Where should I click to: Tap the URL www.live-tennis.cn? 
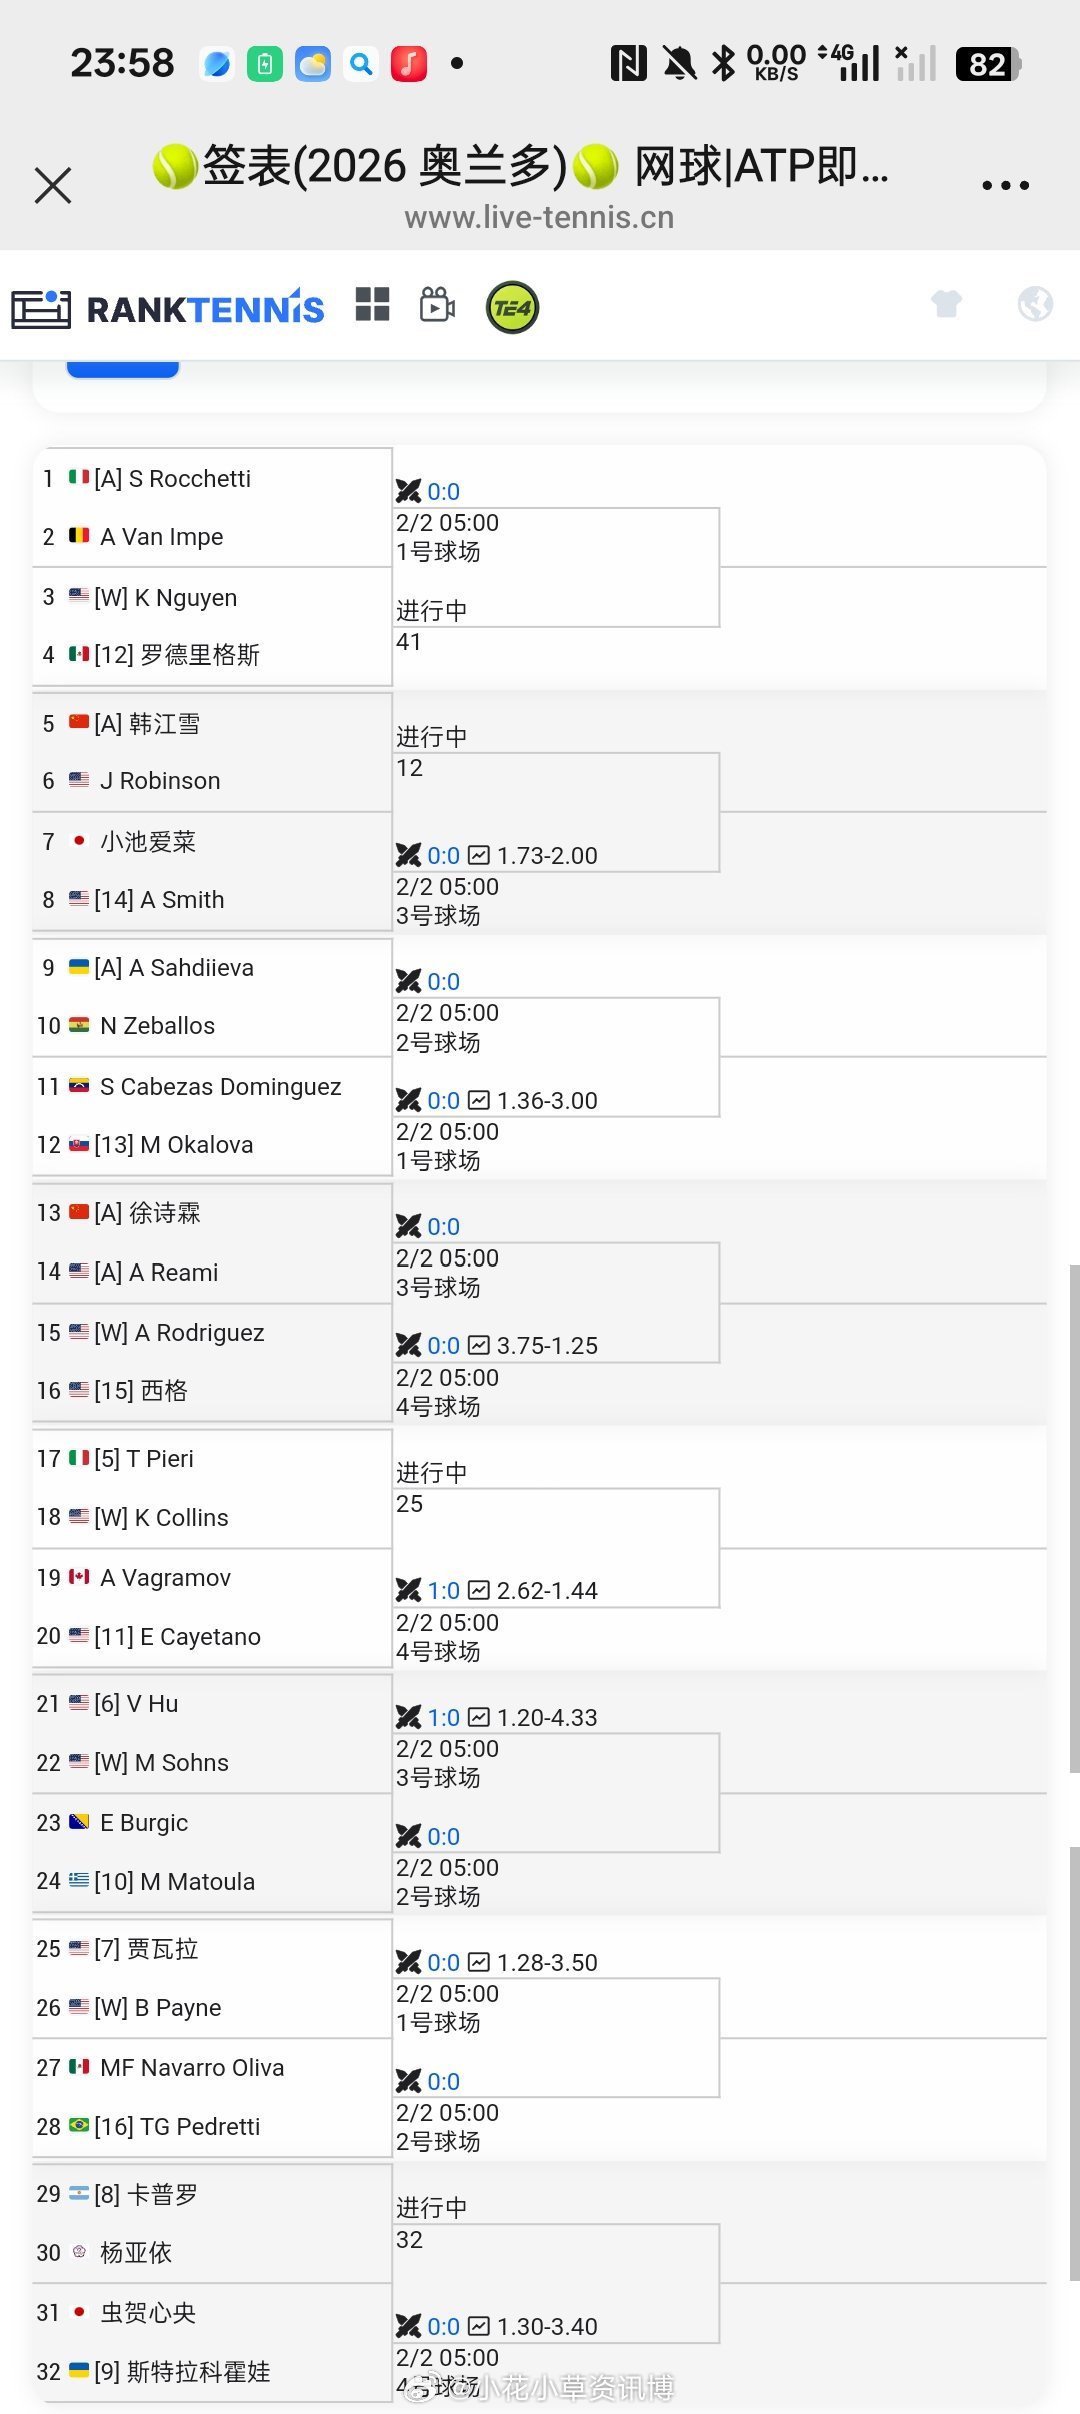[539, 217]
